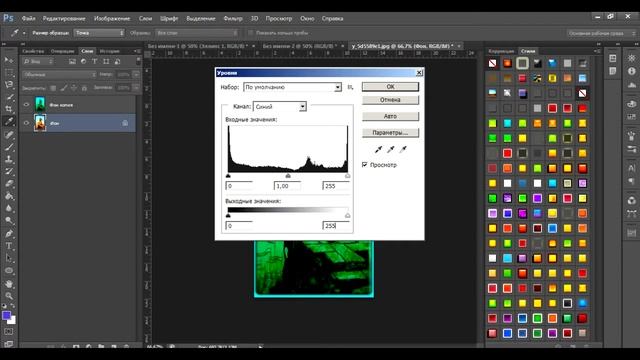Click OK in the Levels dialog
The image size is (640, 360).
pos(390,87)
